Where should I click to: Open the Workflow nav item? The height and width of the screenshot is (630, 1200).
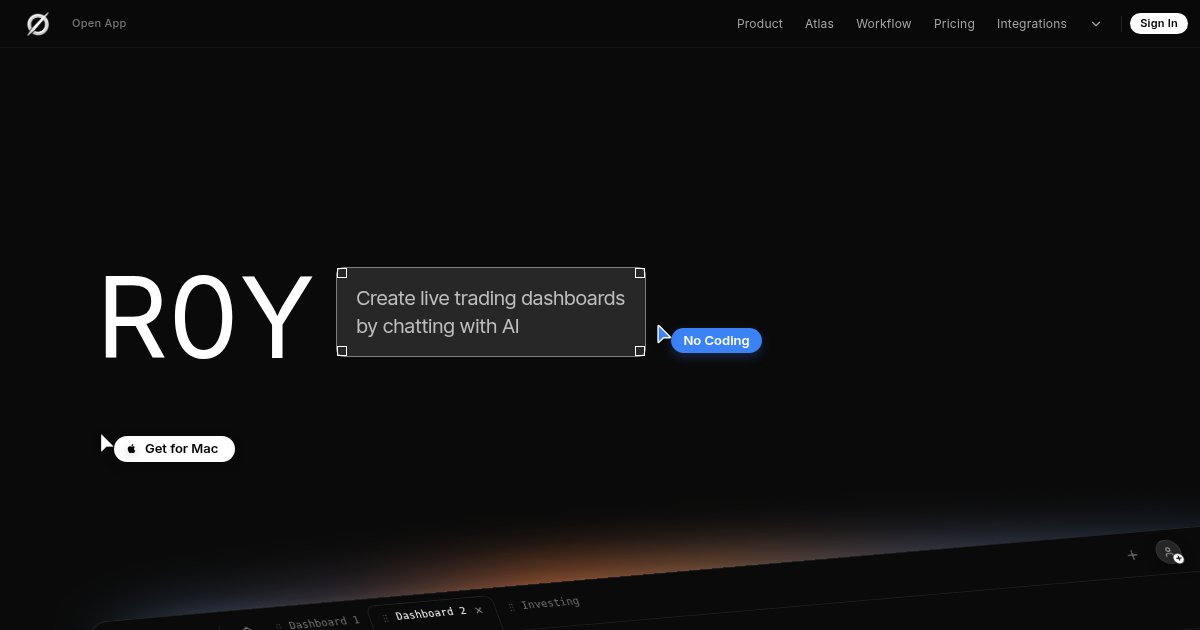tap(884, 24)
